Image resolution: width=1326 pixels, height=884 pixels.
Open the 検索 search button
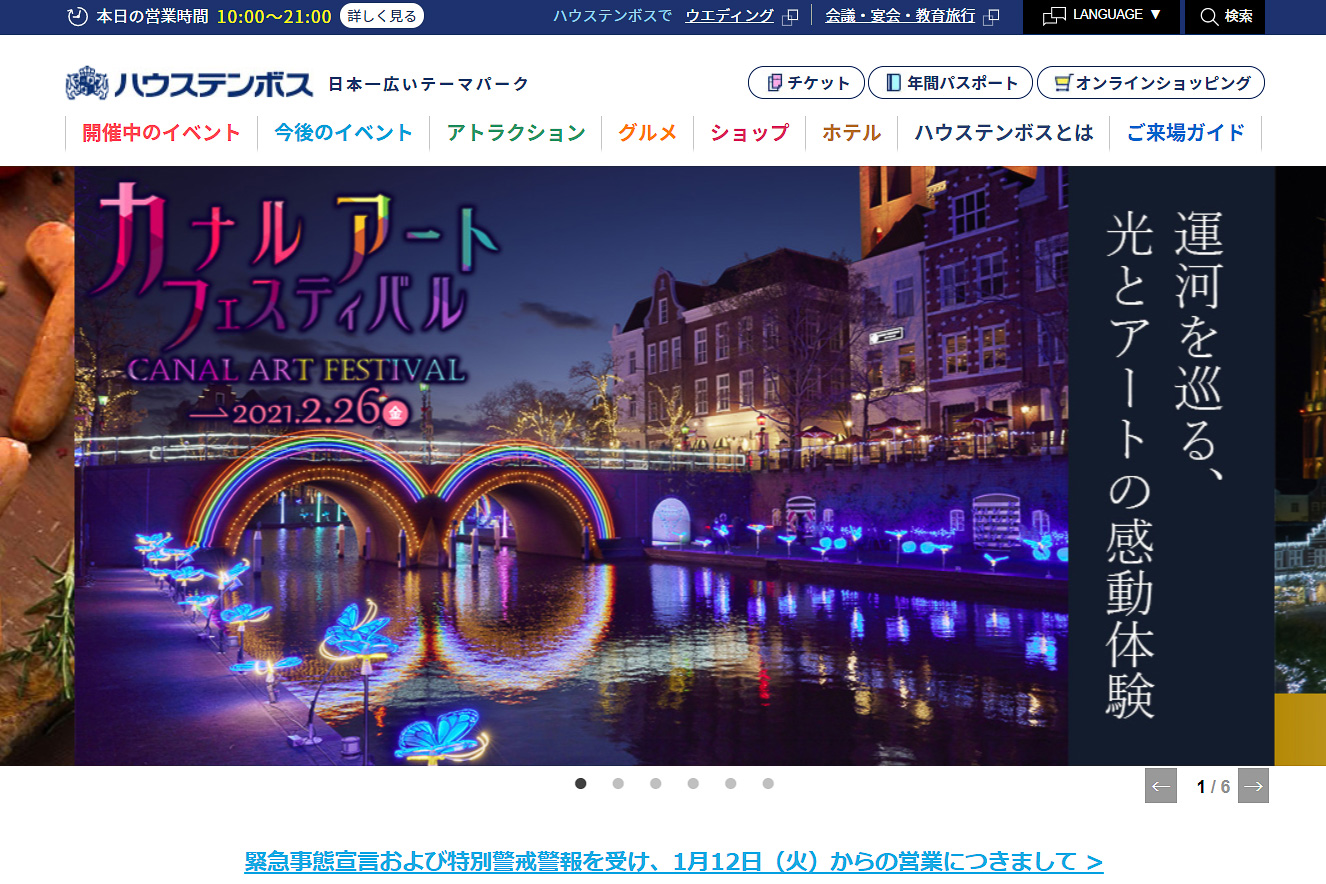click(1225, 16)
